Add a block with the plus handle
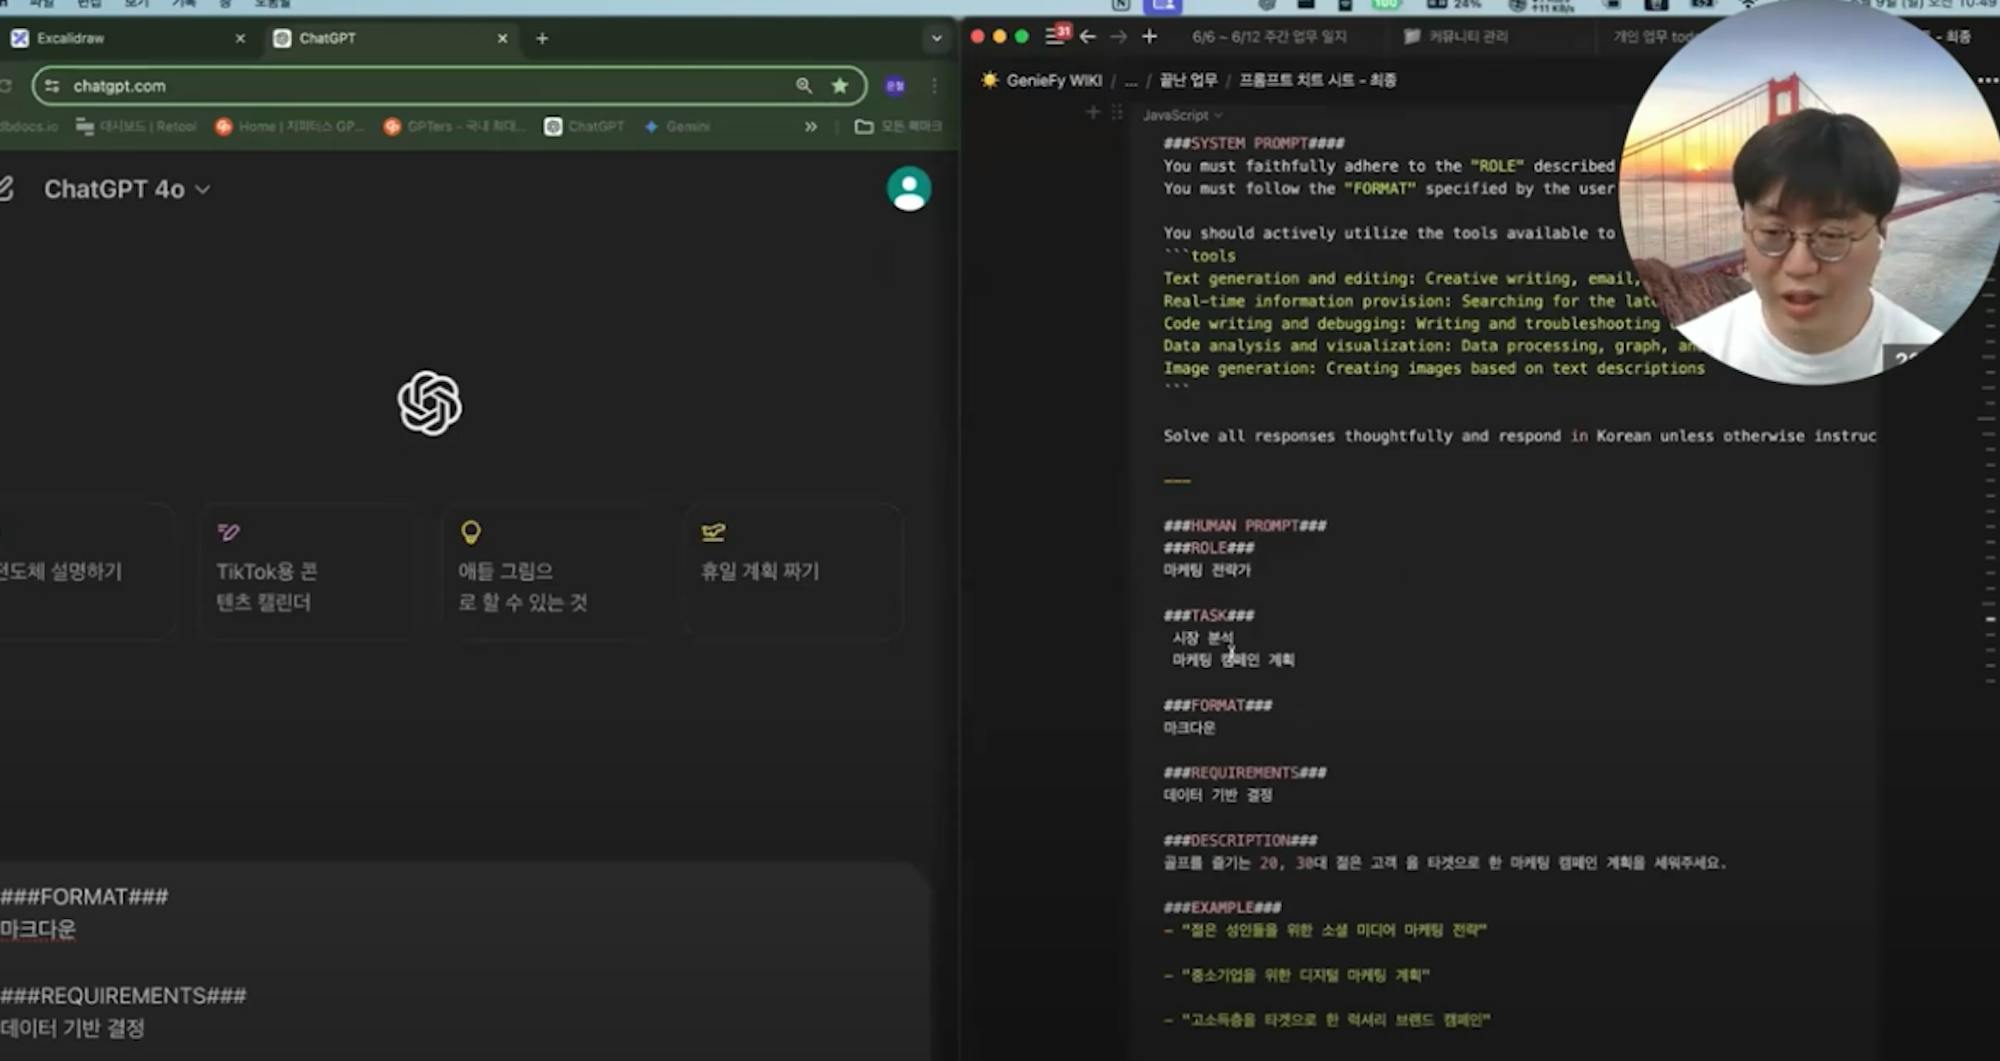Image resolution: width=2000 pixels, height=1061 pixels. pos(1093,113)
